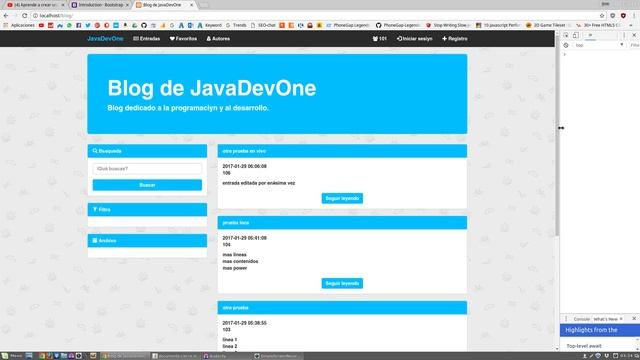Open the Chrome three-dot menu
Image resolution: width=640 pixels, height=360 pixels.
(634, 16)
